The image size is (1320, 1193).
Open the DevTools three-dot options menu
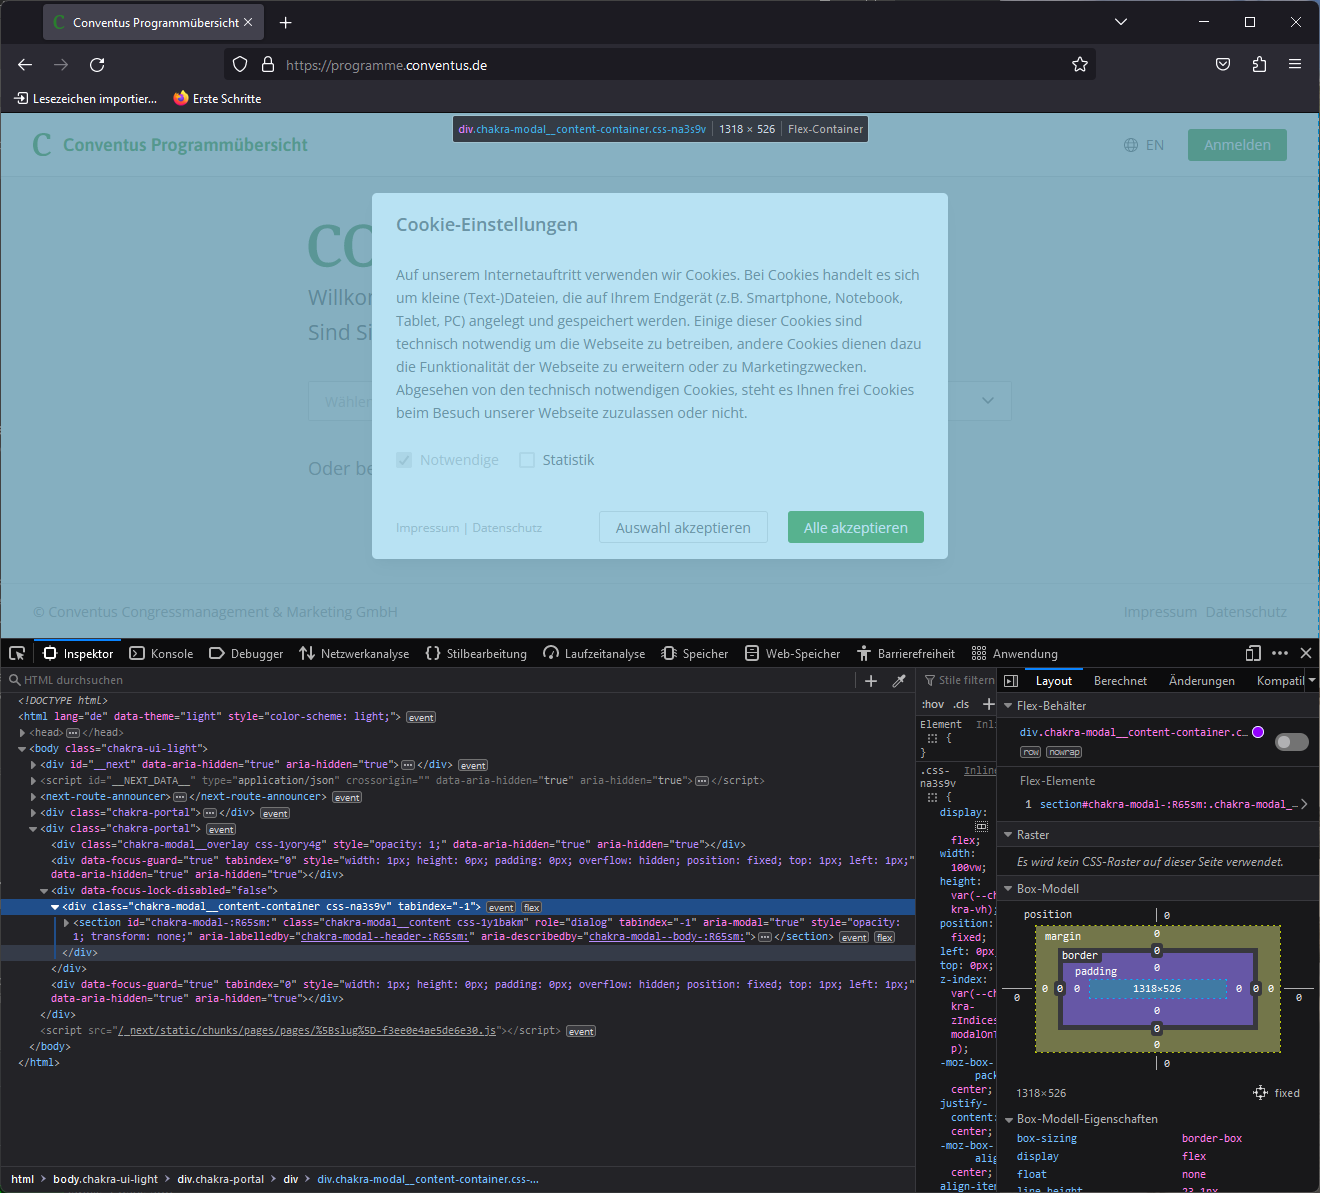point(1280,653)
